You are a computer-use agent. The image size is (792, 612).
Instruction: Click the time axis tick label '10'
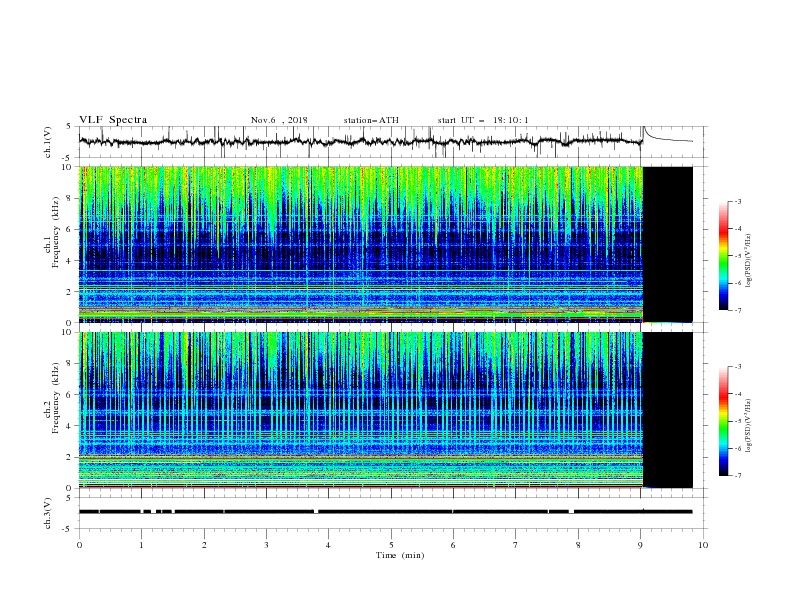[x=703, y=545]
